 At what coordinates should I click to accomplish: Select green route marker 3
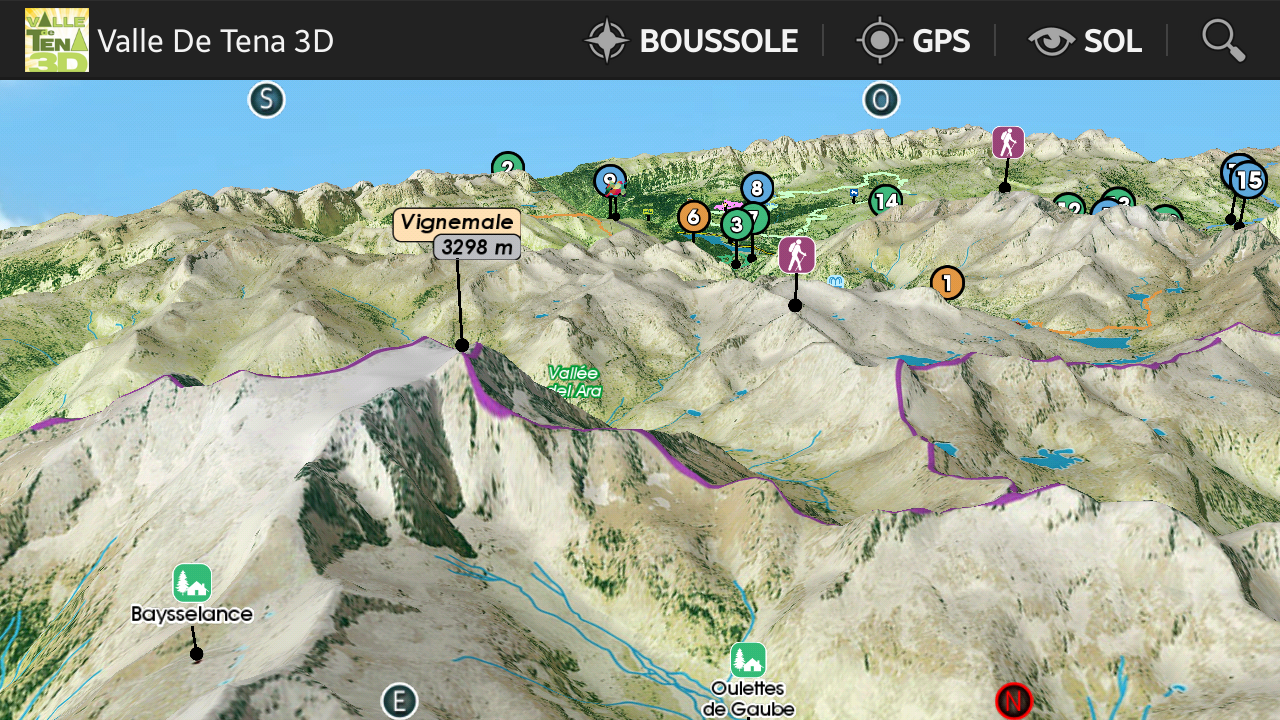(736, 223)
